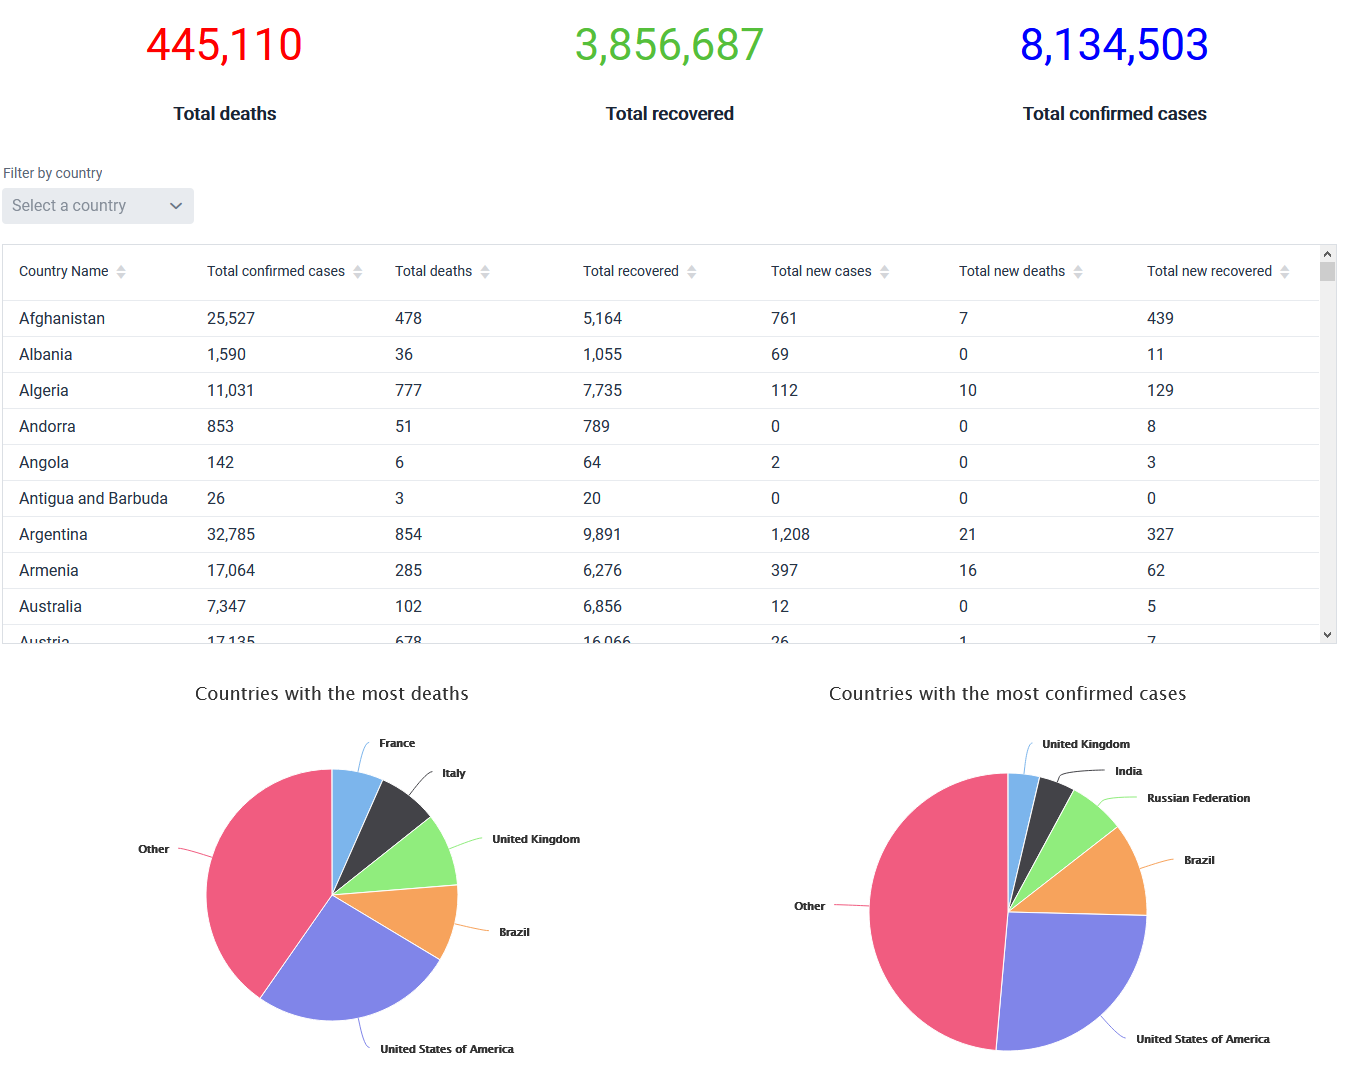Click Argentina's confirmed cases value 32,785
The height and width of the screenshot is (1072, 1345).
231,534
